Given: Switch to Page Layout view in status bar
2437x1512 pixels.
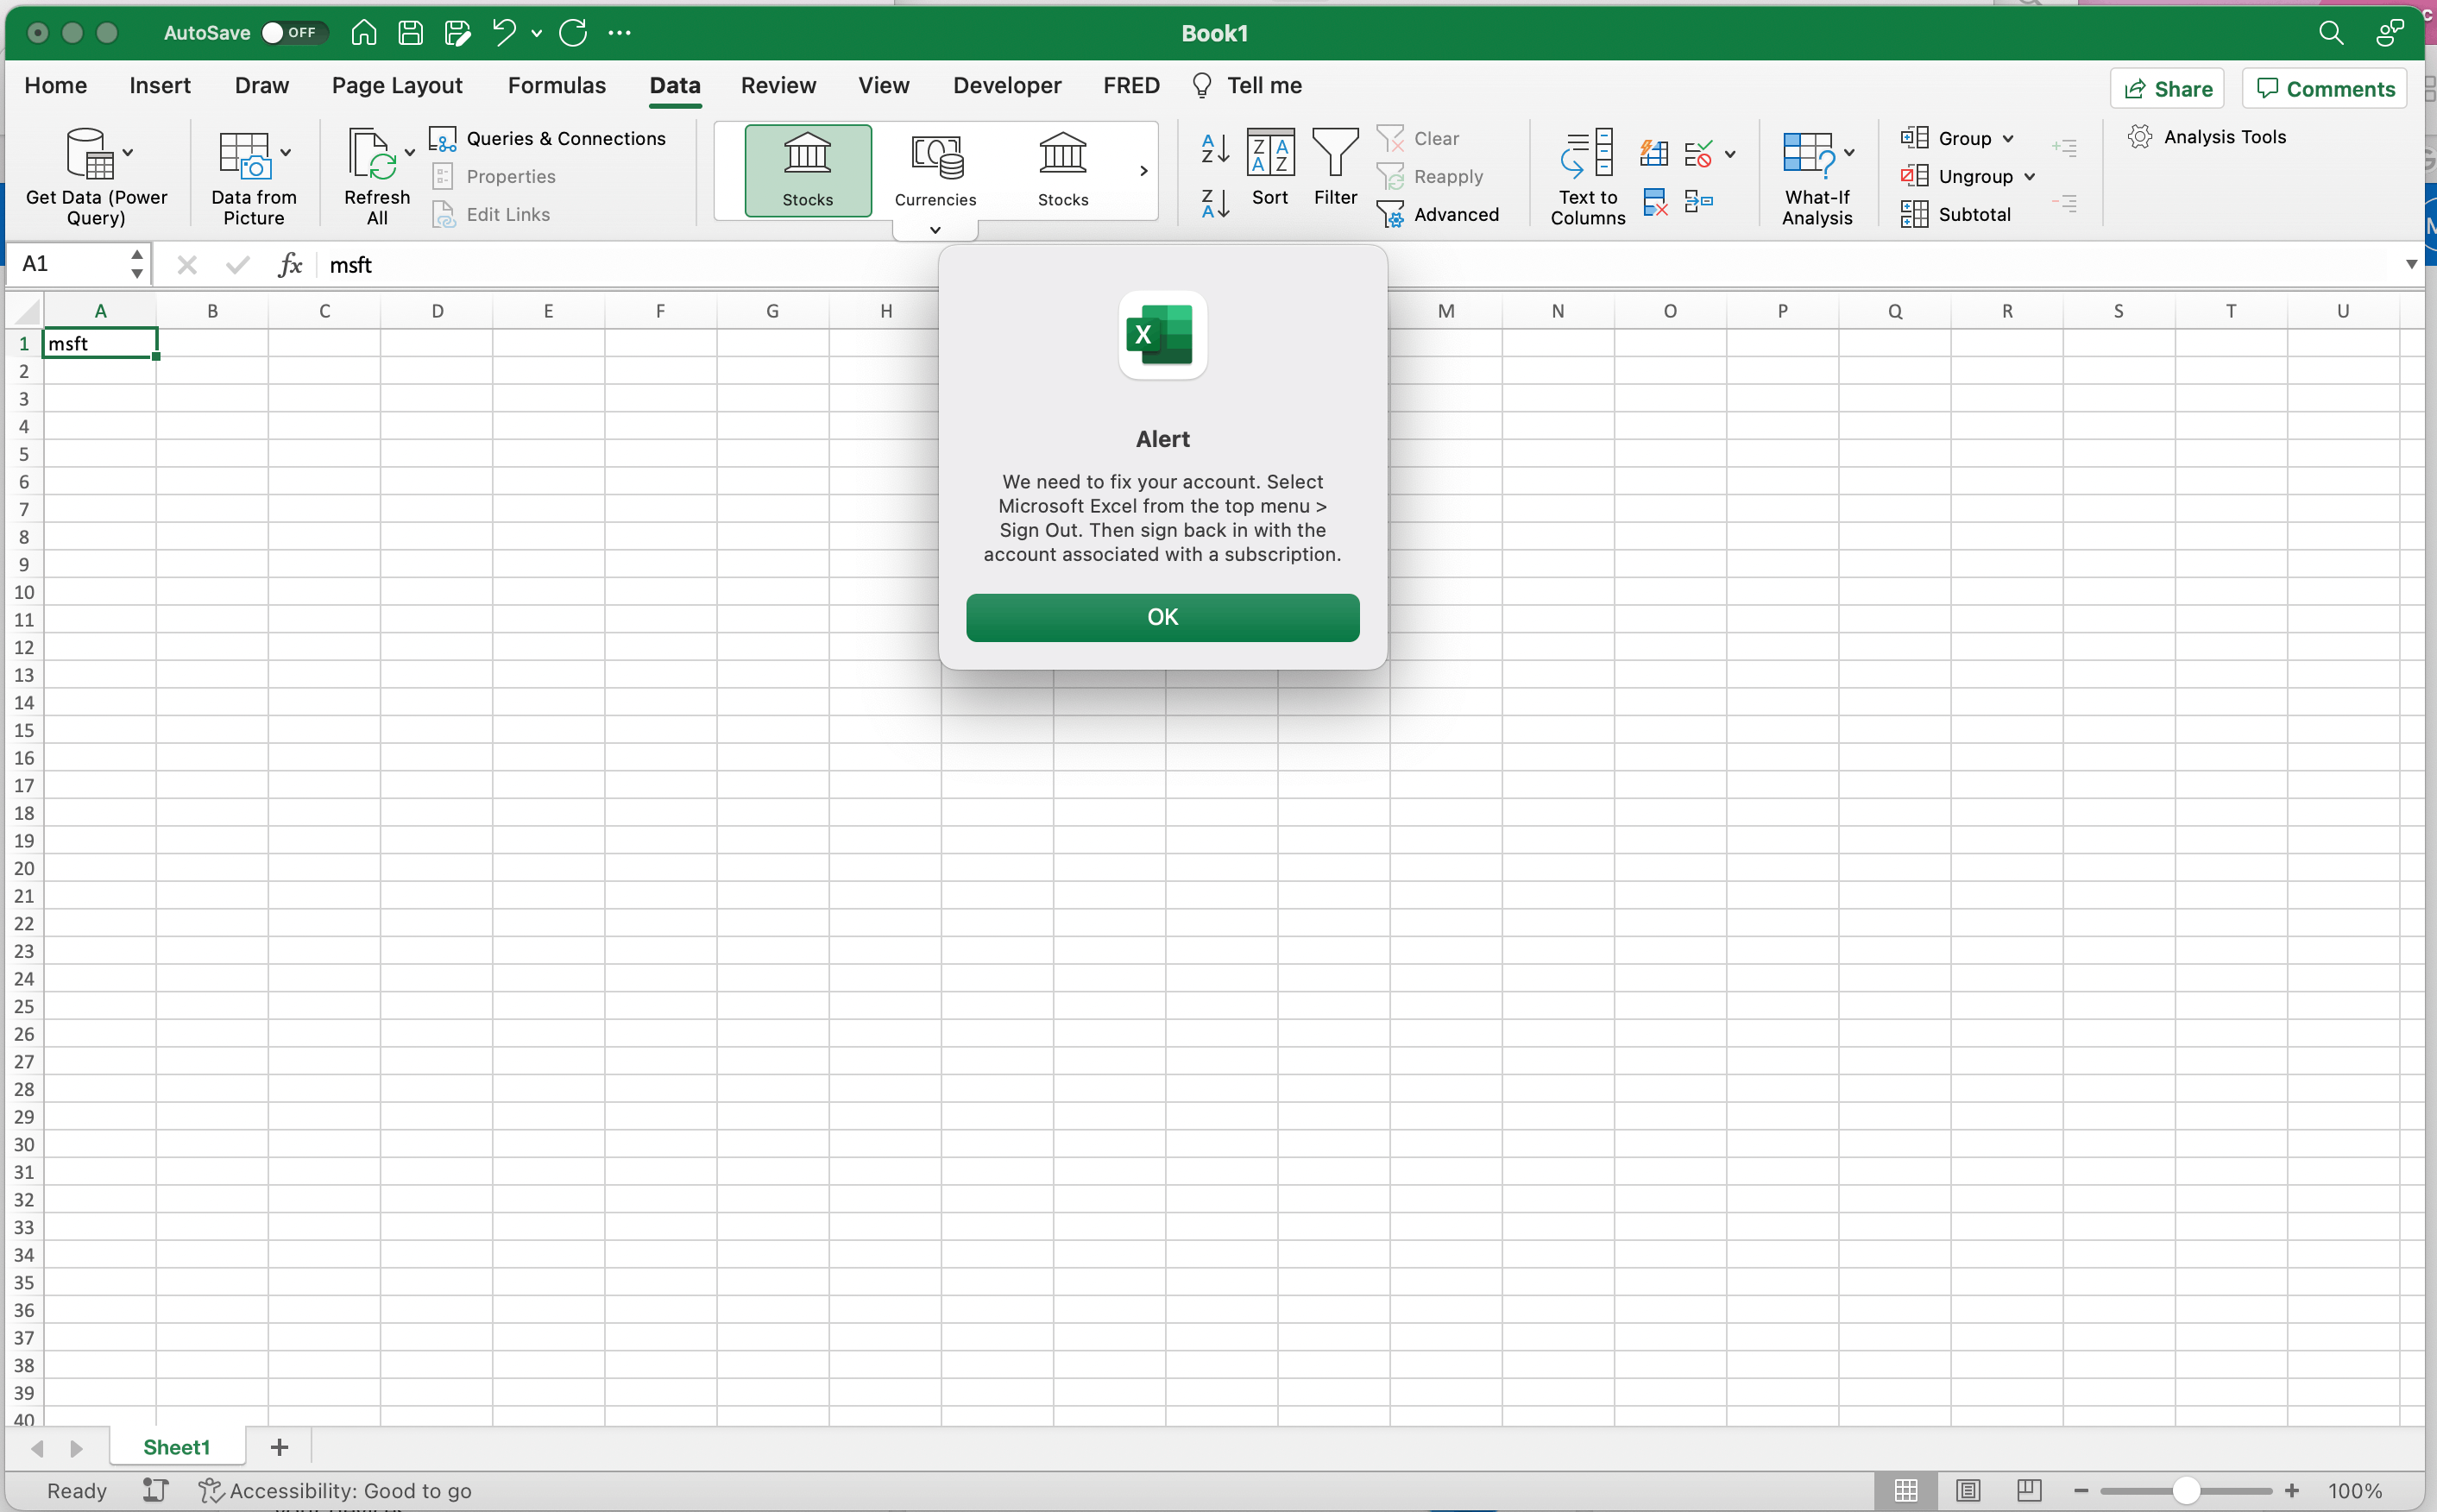Looking at the screenshot, I should tap(1968, 1490).
